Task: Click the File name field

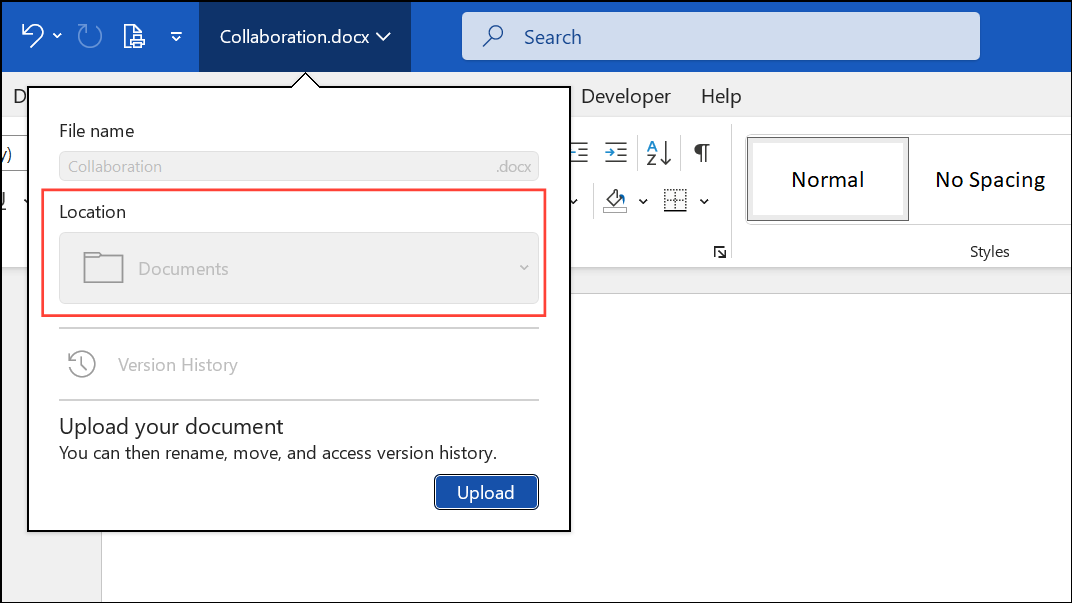Action: point(299,166)
